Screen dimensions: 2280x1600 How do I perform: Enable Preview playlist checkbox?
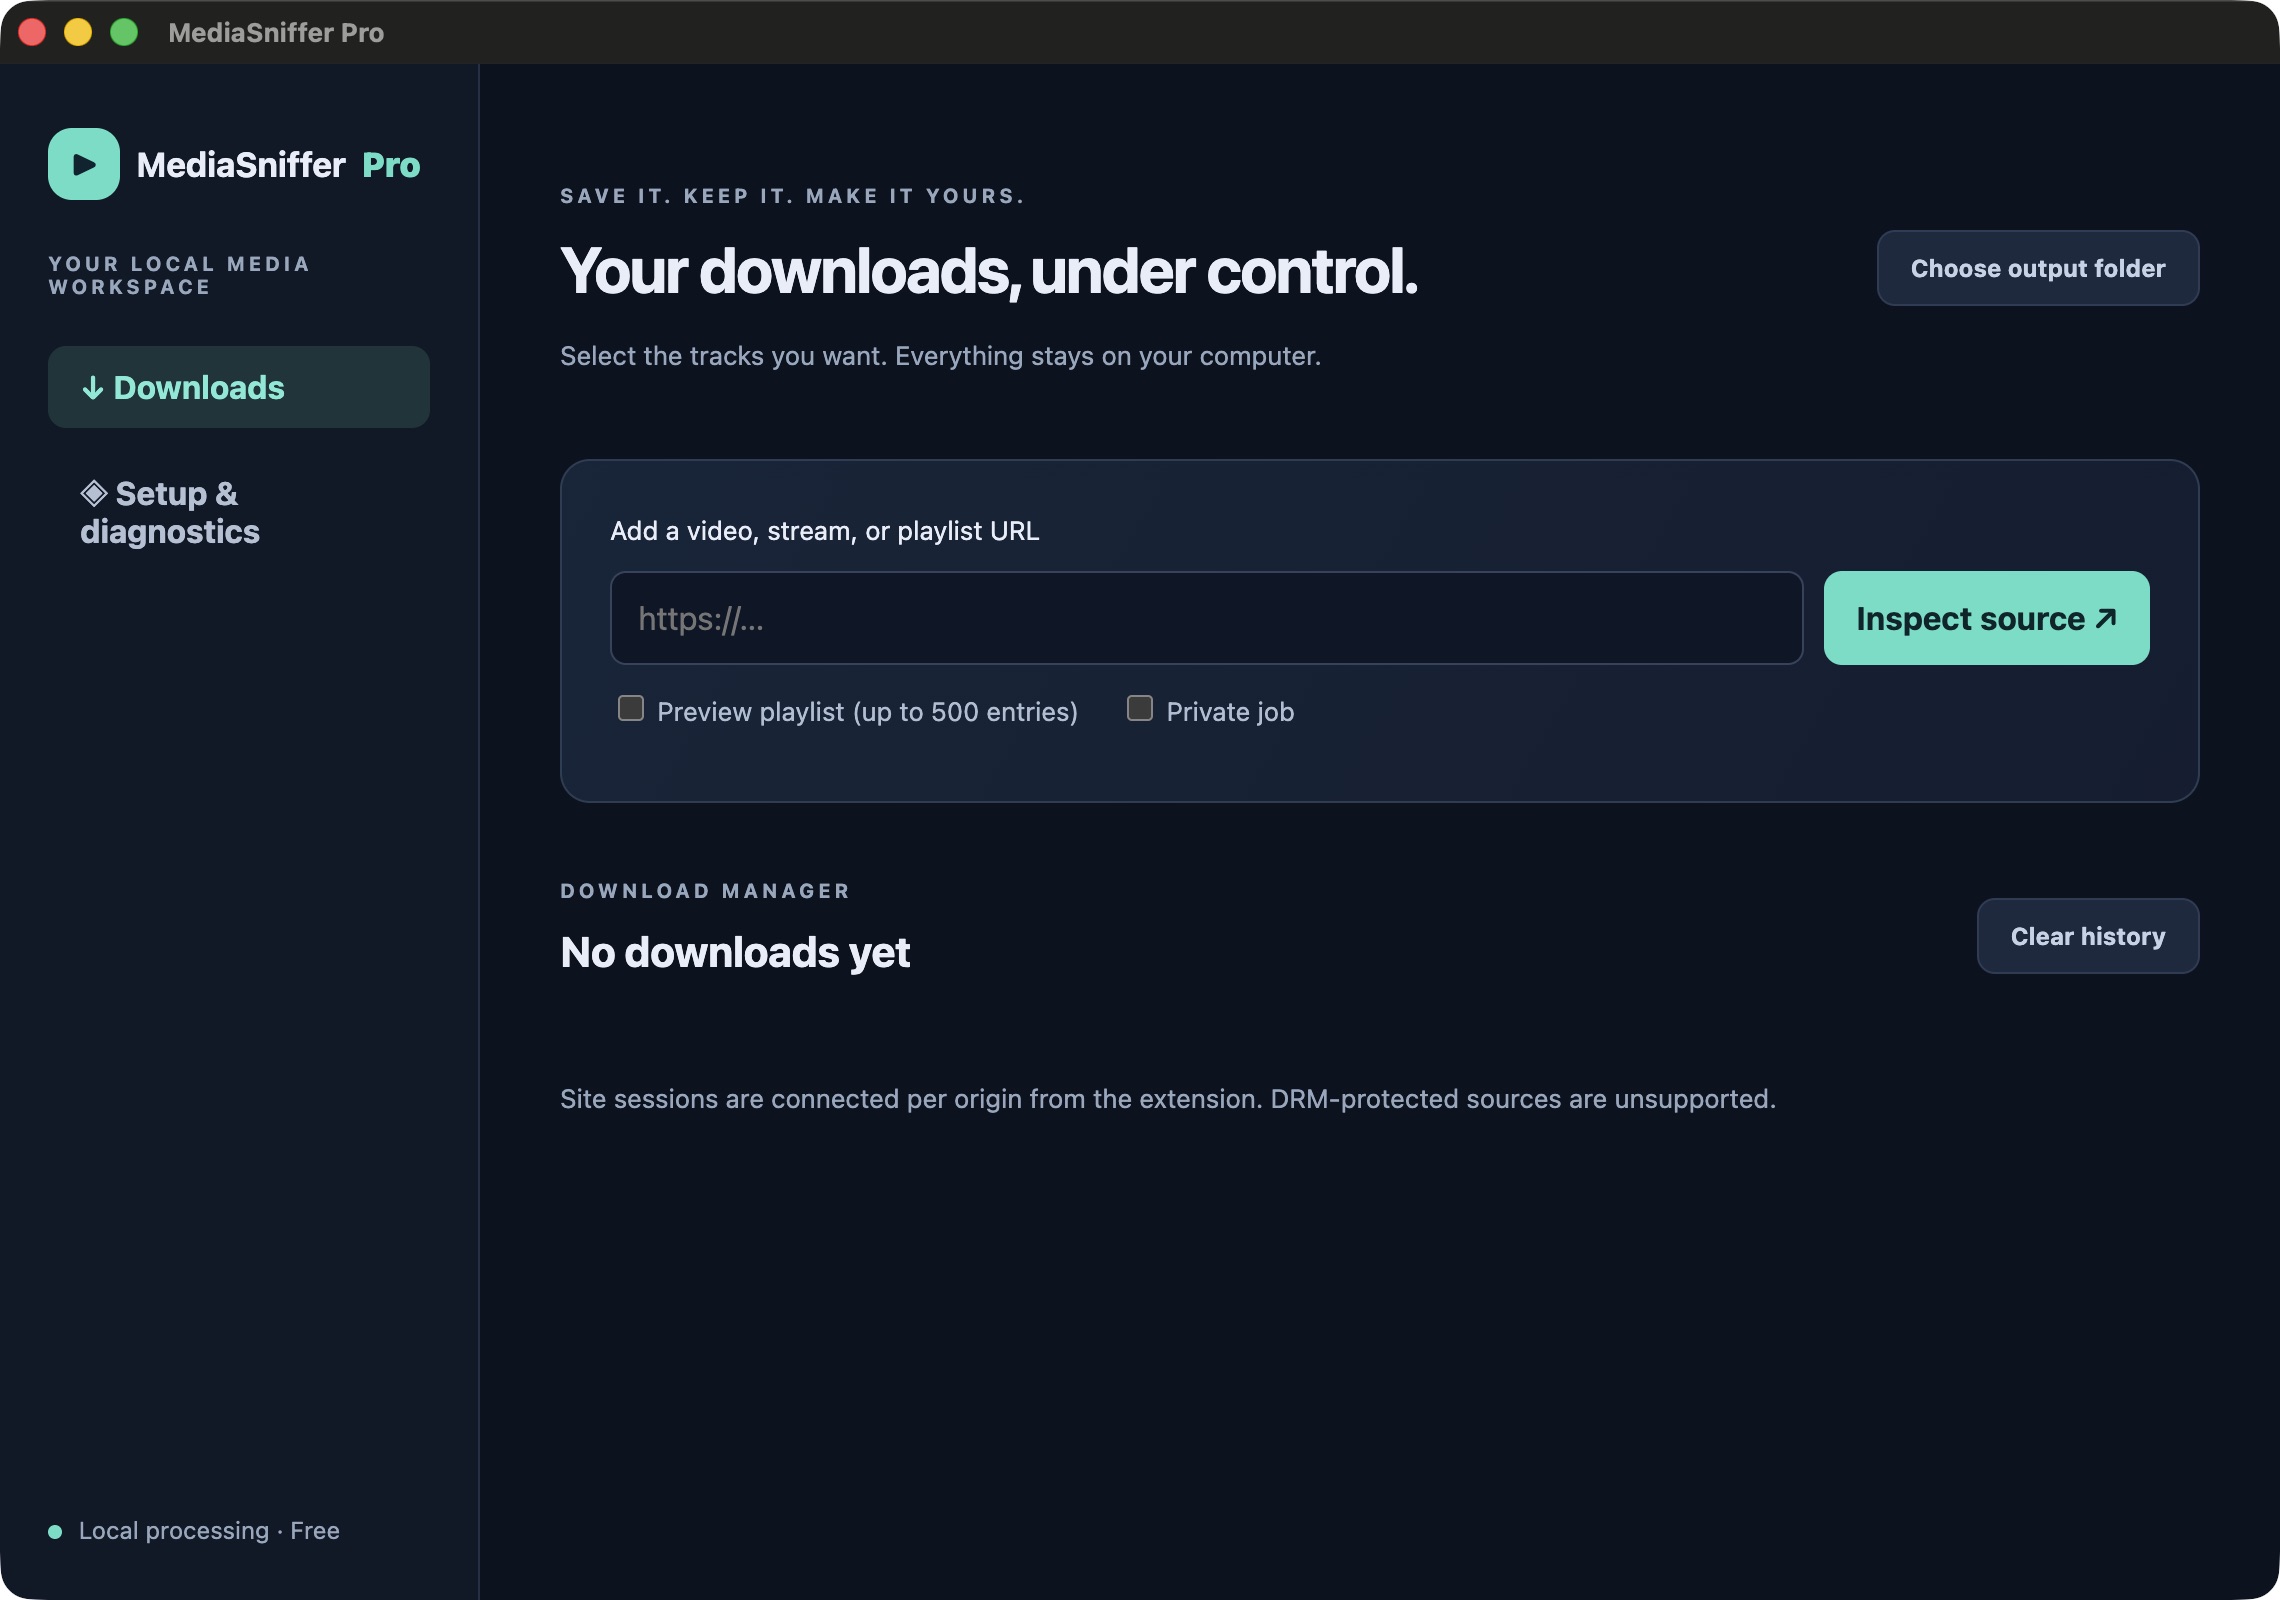631,709
